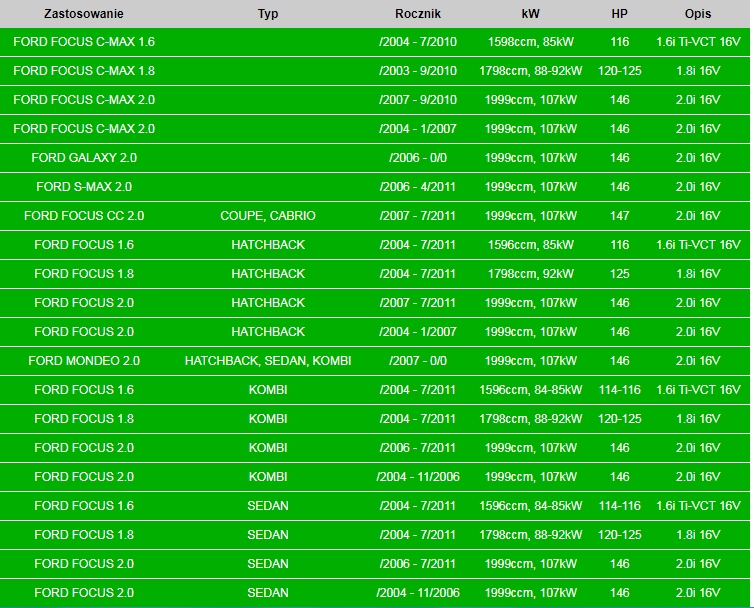
Task: Click the /2003 - 9/2010 year cell
Action: click(x=418, y=71)
